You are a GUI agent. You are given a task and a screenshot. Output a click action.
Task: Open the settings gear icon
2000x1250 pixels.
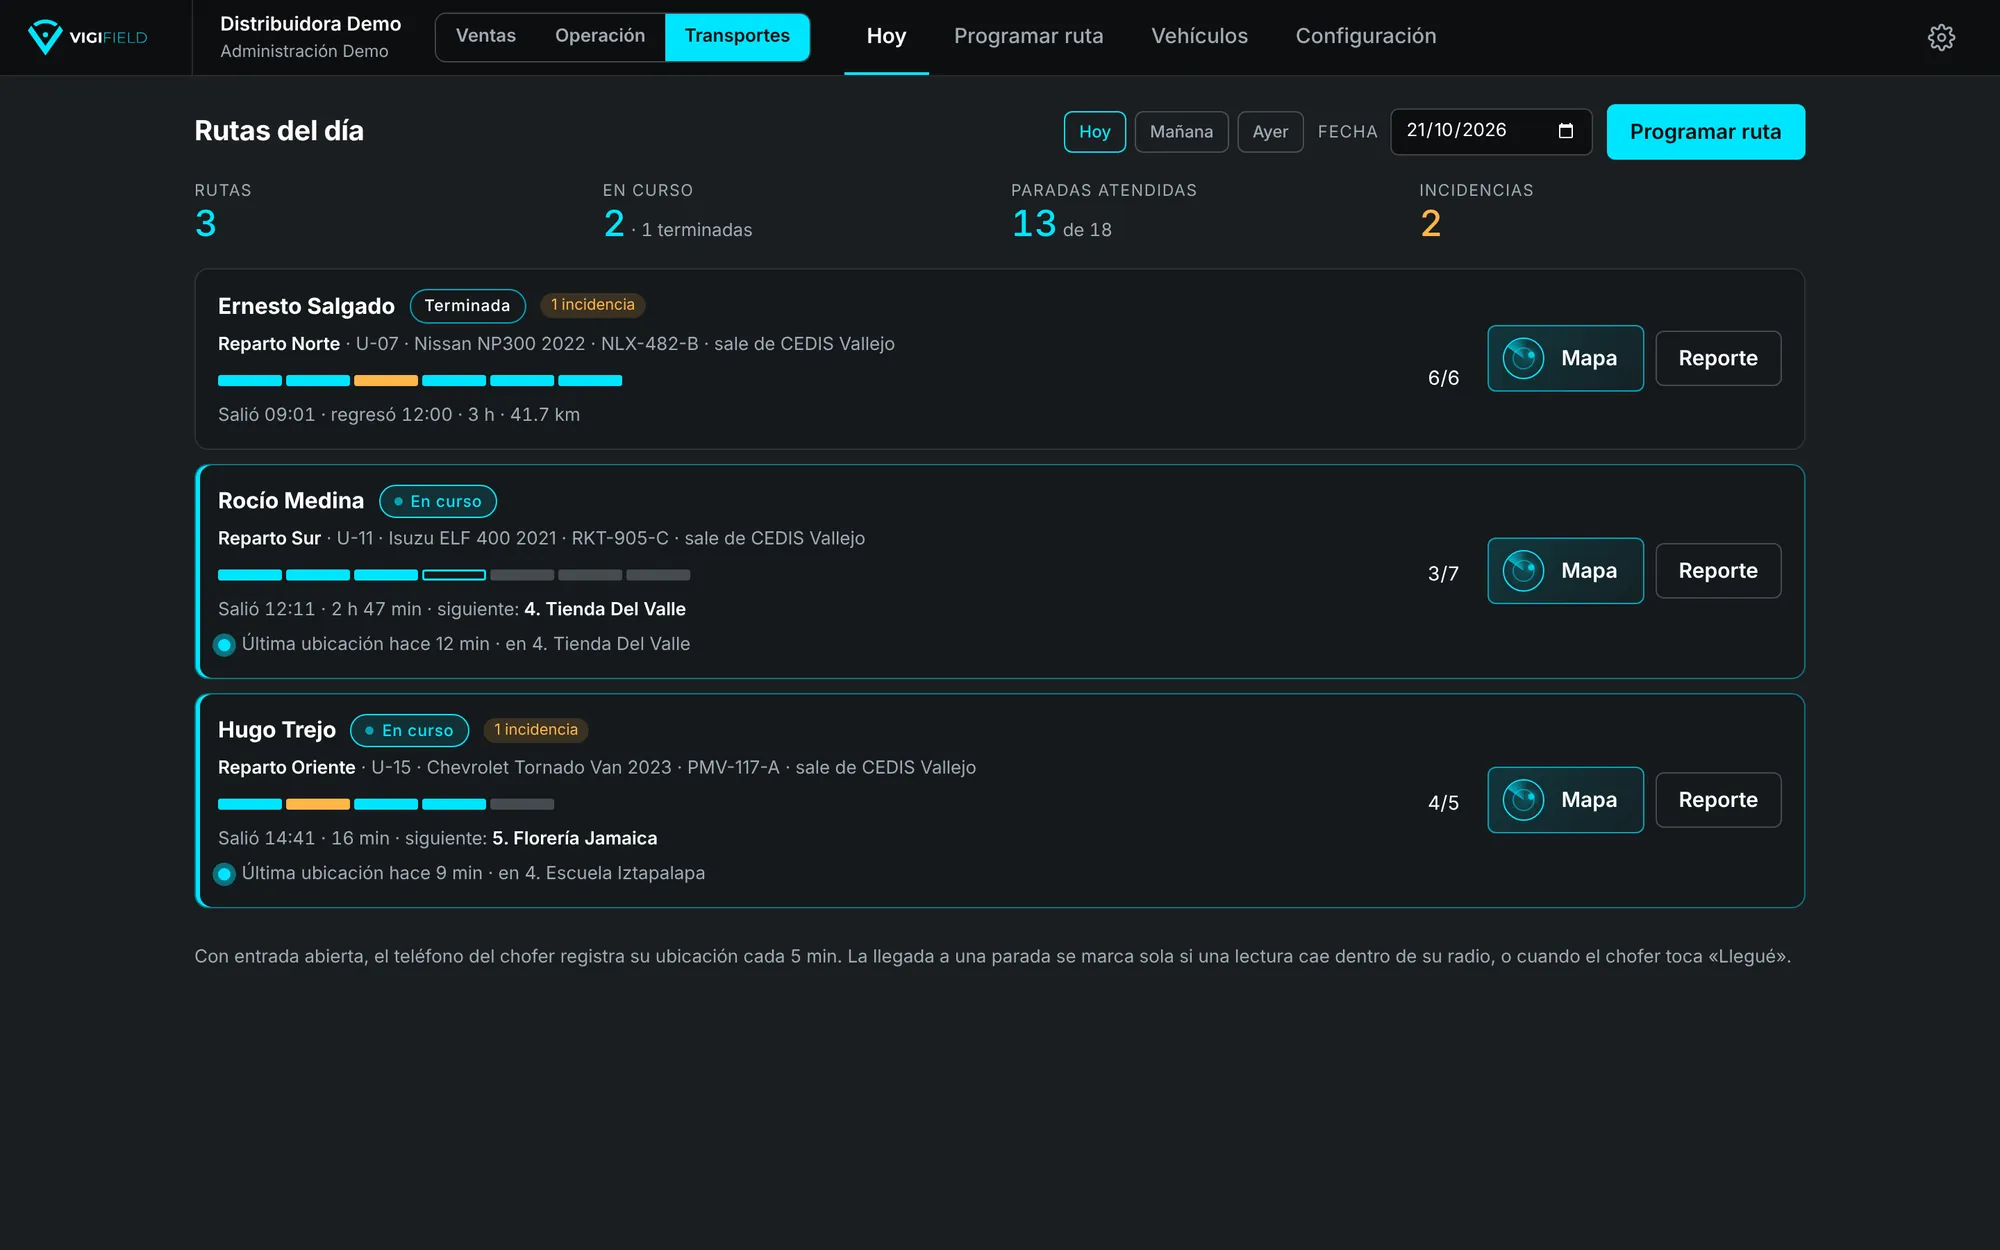click(x=1941, y=37)
